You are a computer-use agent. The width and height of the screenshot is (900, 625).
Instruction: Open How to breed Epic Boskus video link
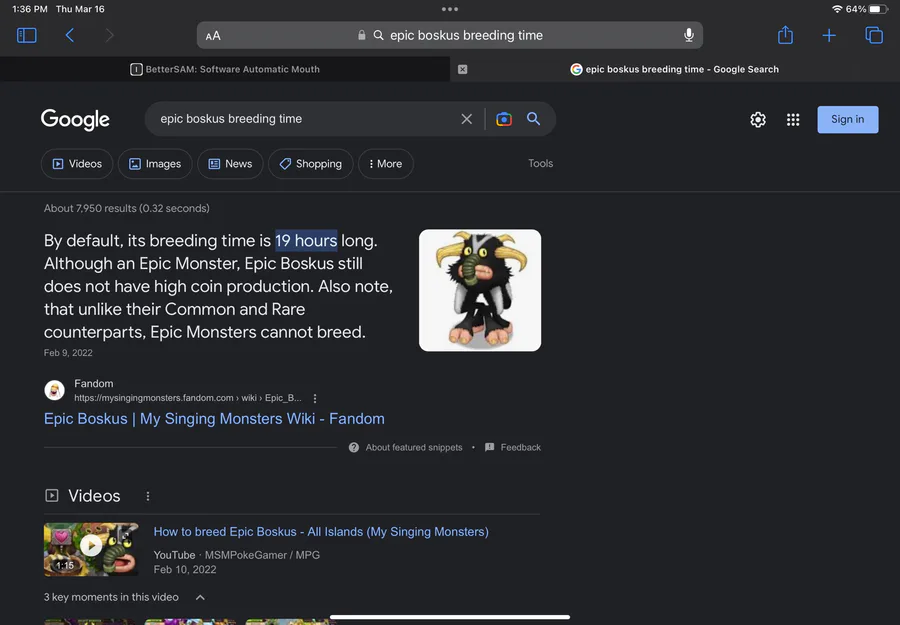point(321,532)
